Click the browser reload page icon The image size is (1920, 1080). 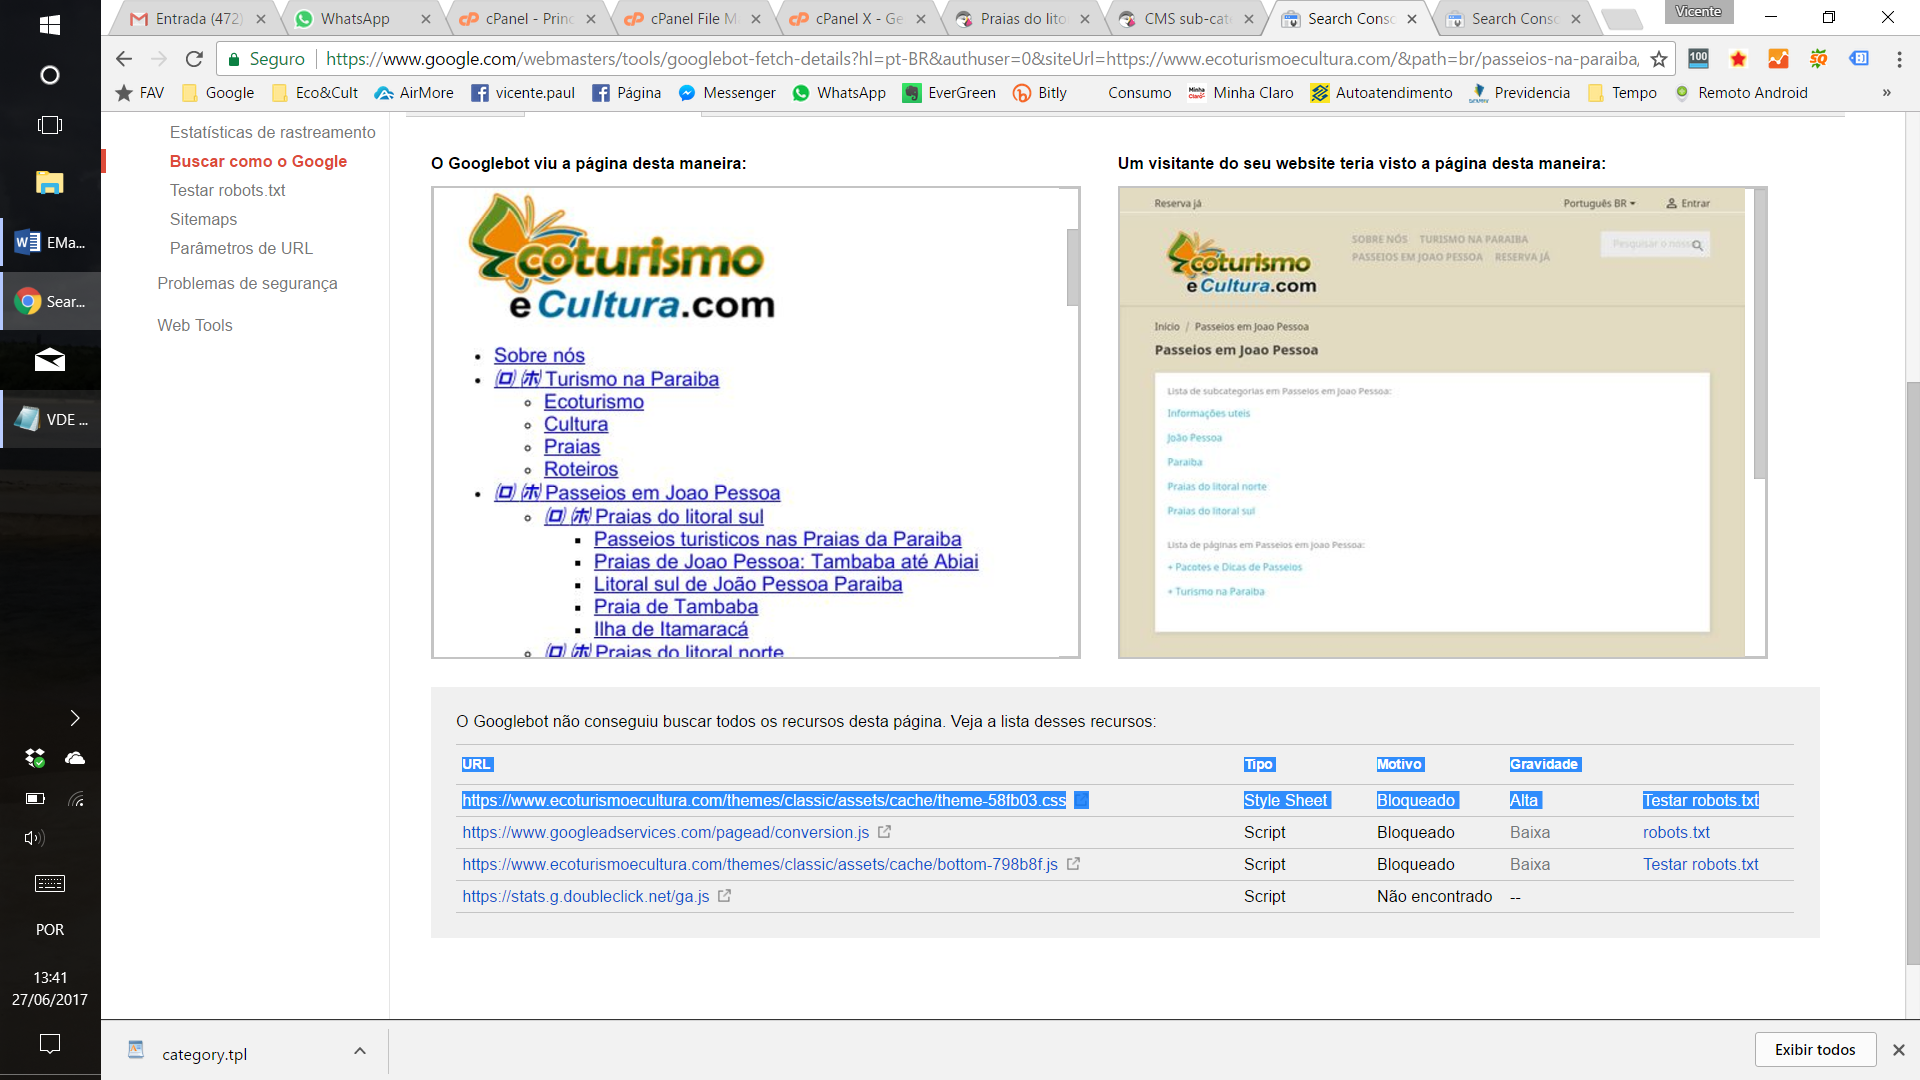[x=194, y=59]
